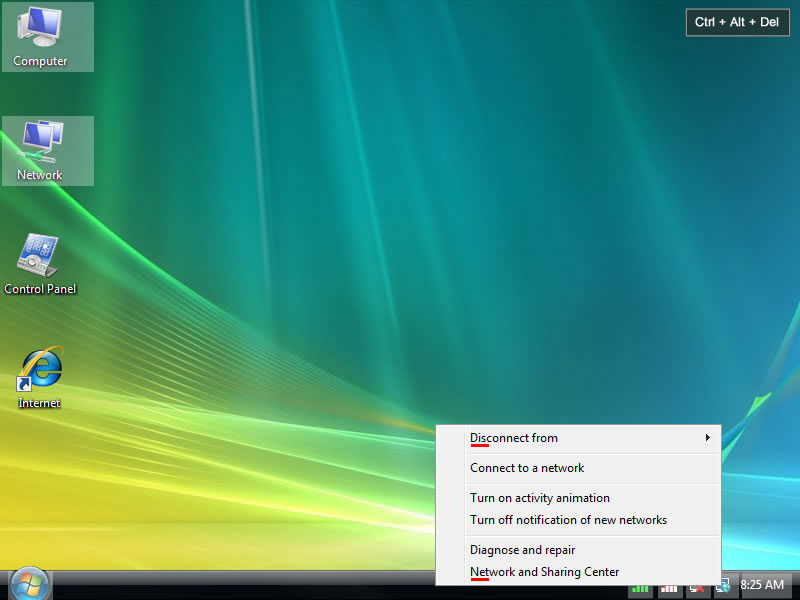This screenshot has height=600, width=800.
Task: Select the Network desktop icon
Action: tap(41, 149)
